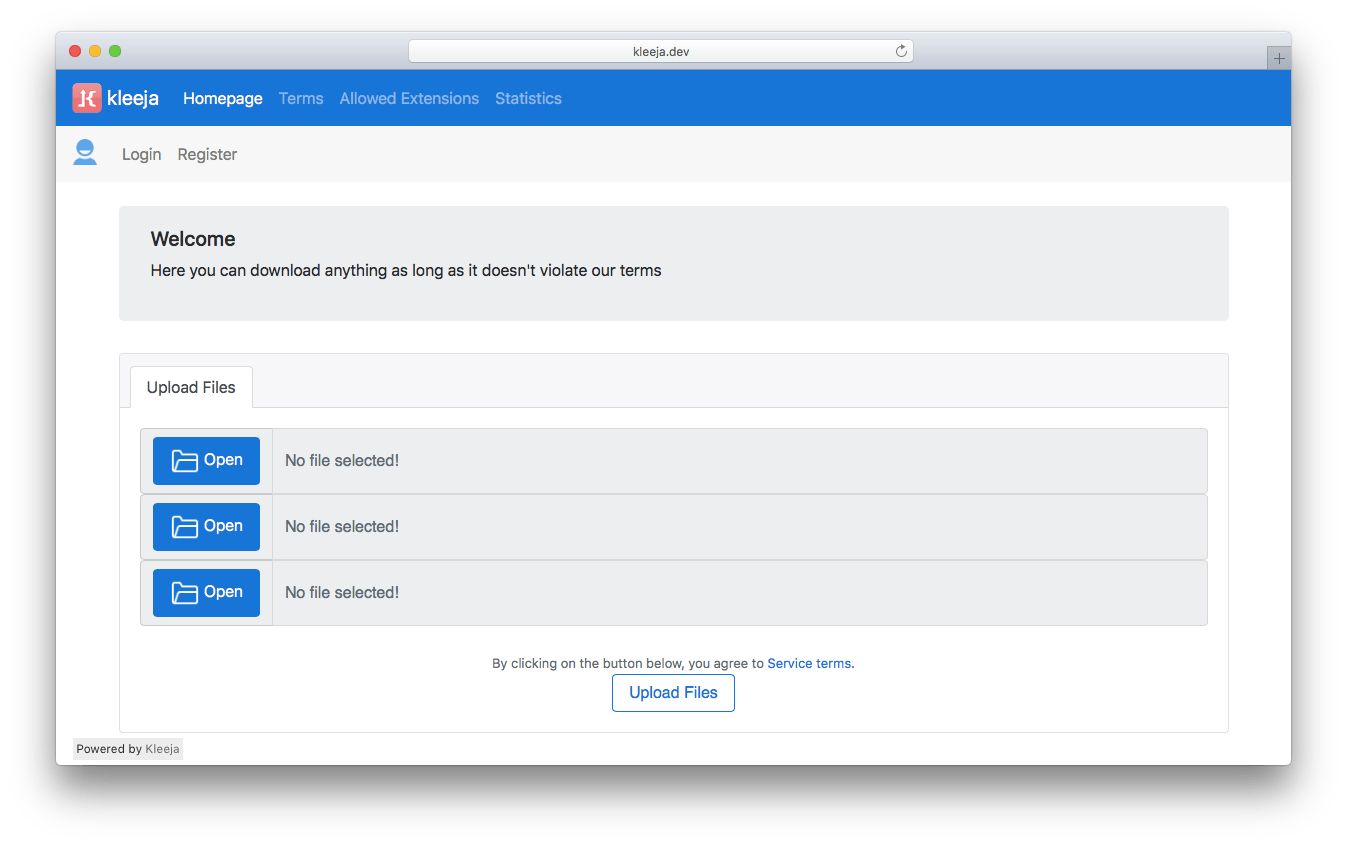Click the reload icon in address bar
This screenshot has height=845, width=1347.
click(901, 51)
